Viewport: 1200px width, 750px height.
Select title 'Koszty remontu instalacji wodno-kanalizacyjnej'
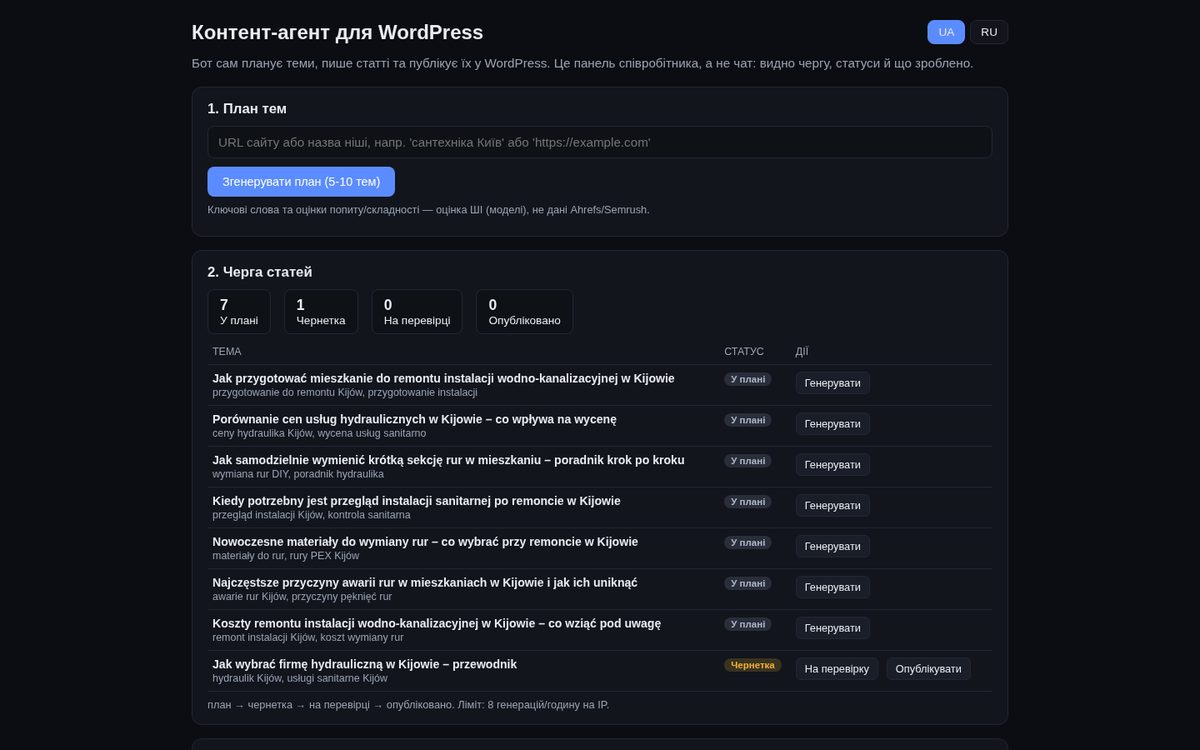point(436,624)
